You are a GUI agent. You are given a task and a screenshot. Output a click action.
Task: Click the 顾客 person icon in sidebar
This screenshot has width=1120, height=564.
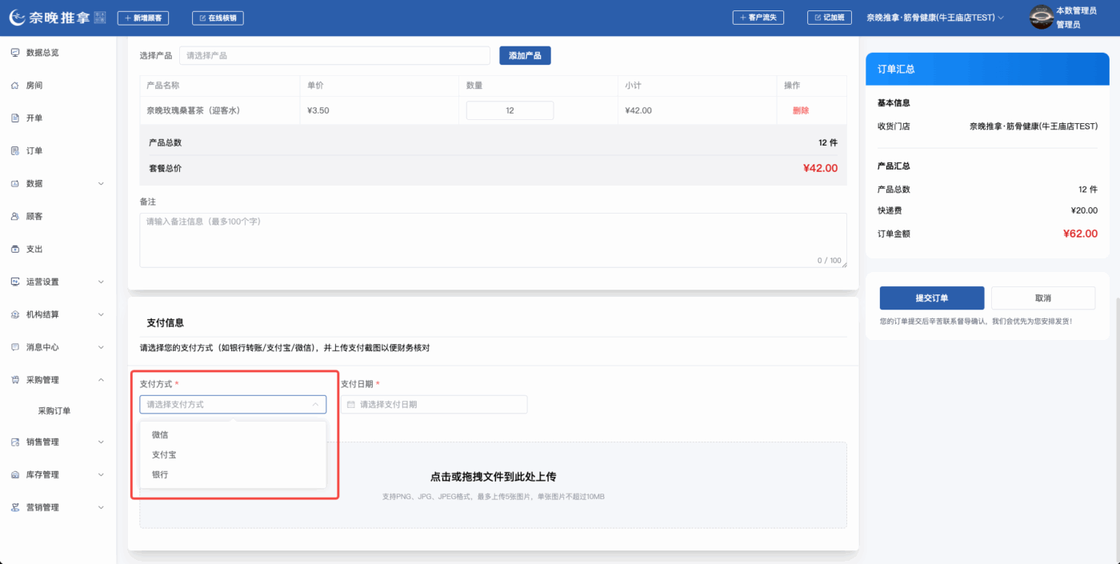pos(15,216)
